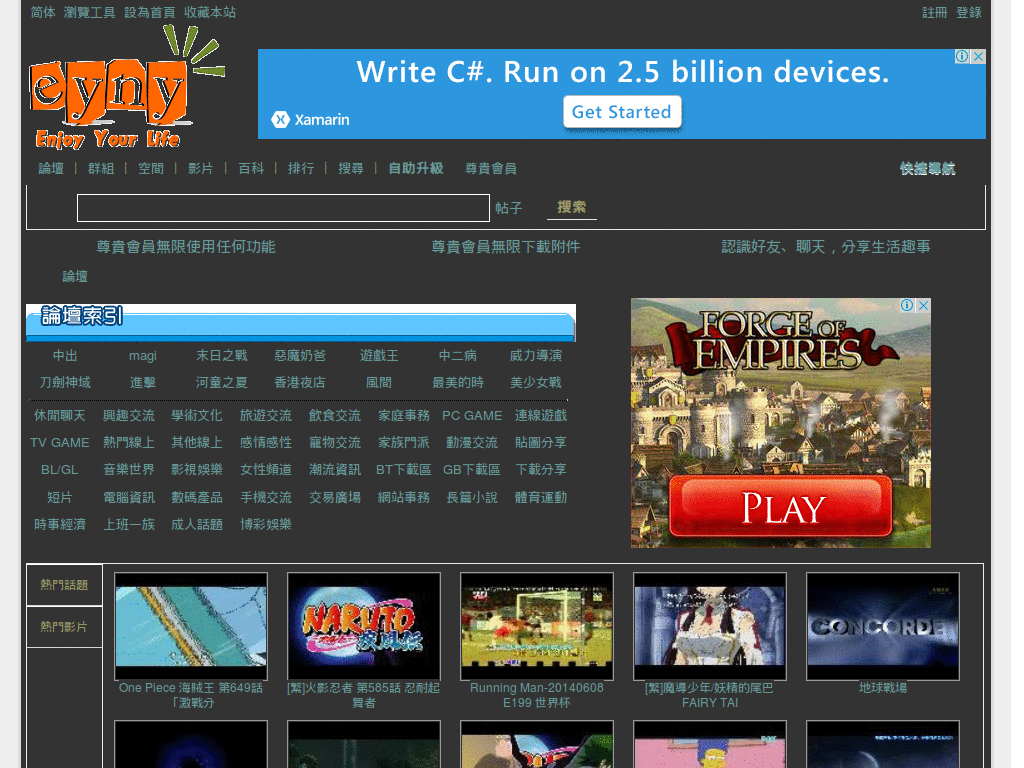
Task: Open the 搜尋 nav menu item
Action: click(x=351, y=168)
